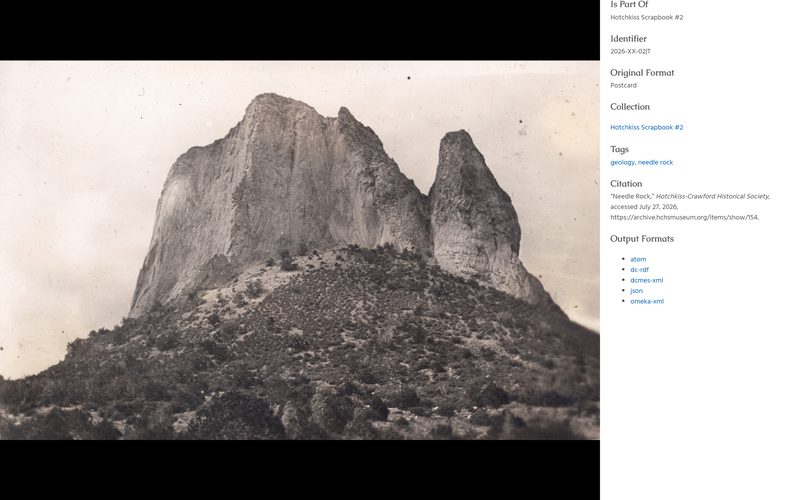Select the json output format

(x=636, y=291)
